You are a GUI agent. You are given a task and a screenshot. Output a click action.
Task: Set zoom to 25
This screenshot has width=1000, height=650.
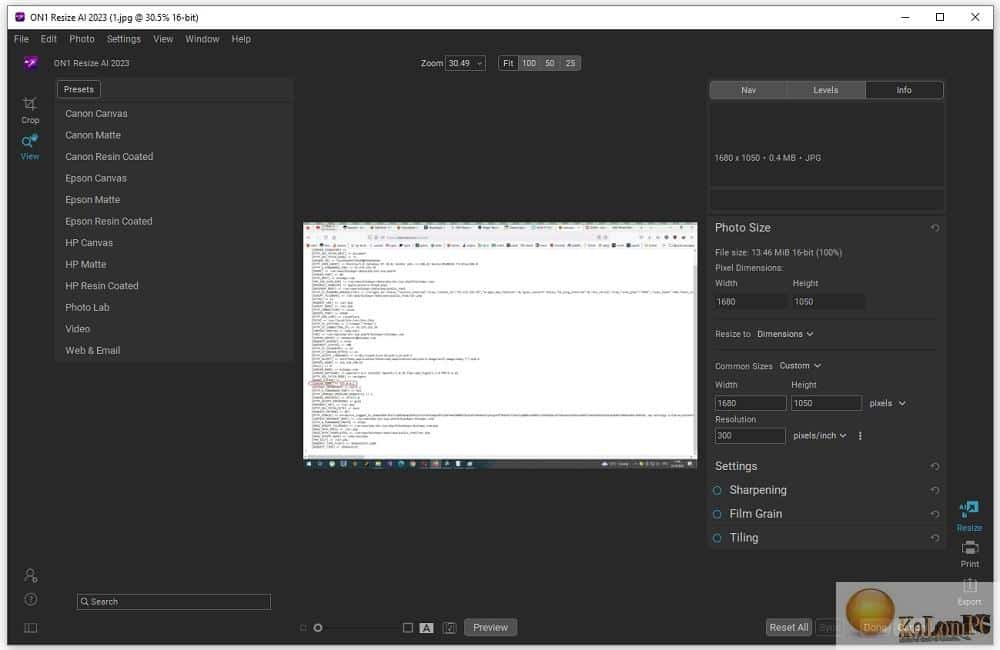(571, 63)
